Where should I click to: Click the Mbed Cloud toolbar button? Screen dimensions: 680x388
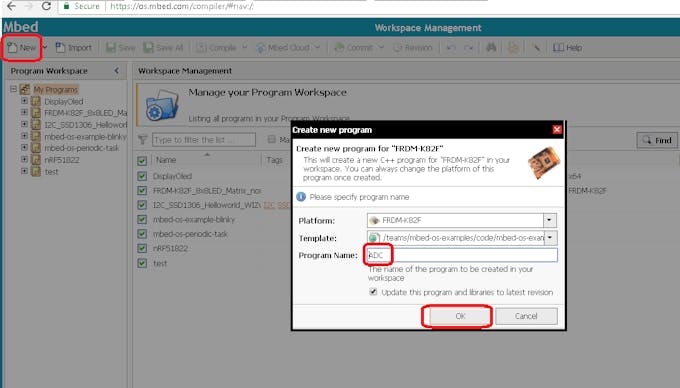point(283,48)
